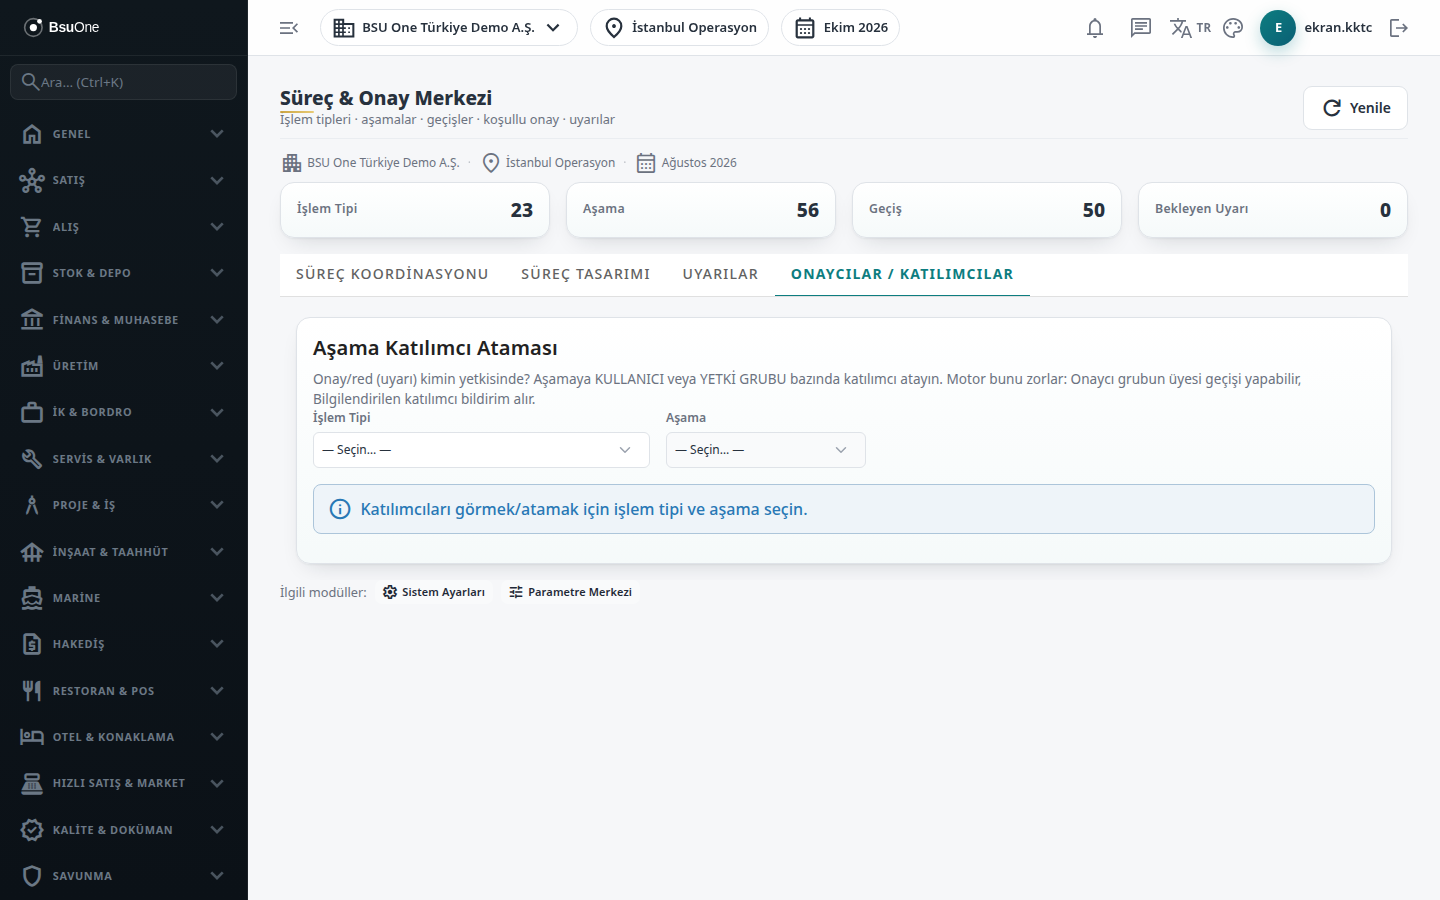
Task: Expand the İnşaat & Taahhüt chevron
Action: 217,552
